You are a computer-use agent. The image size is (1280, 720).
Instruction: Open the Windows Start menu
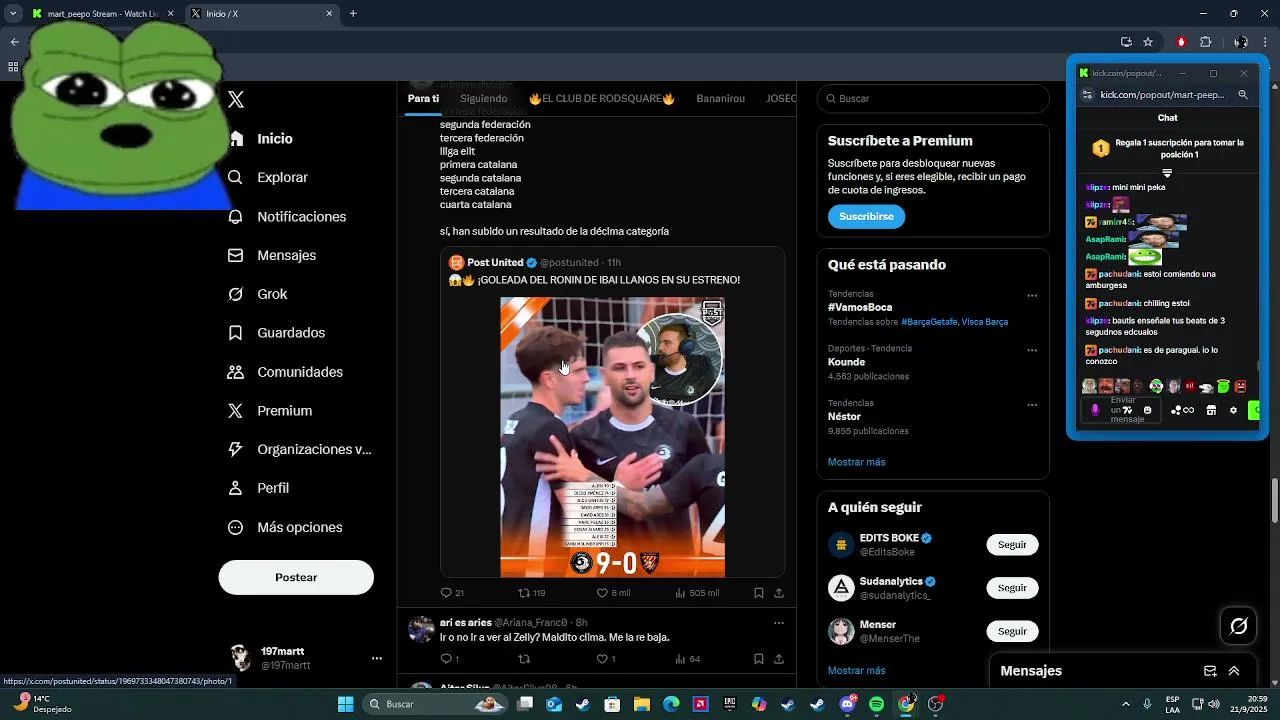click(x=345, y=704)
